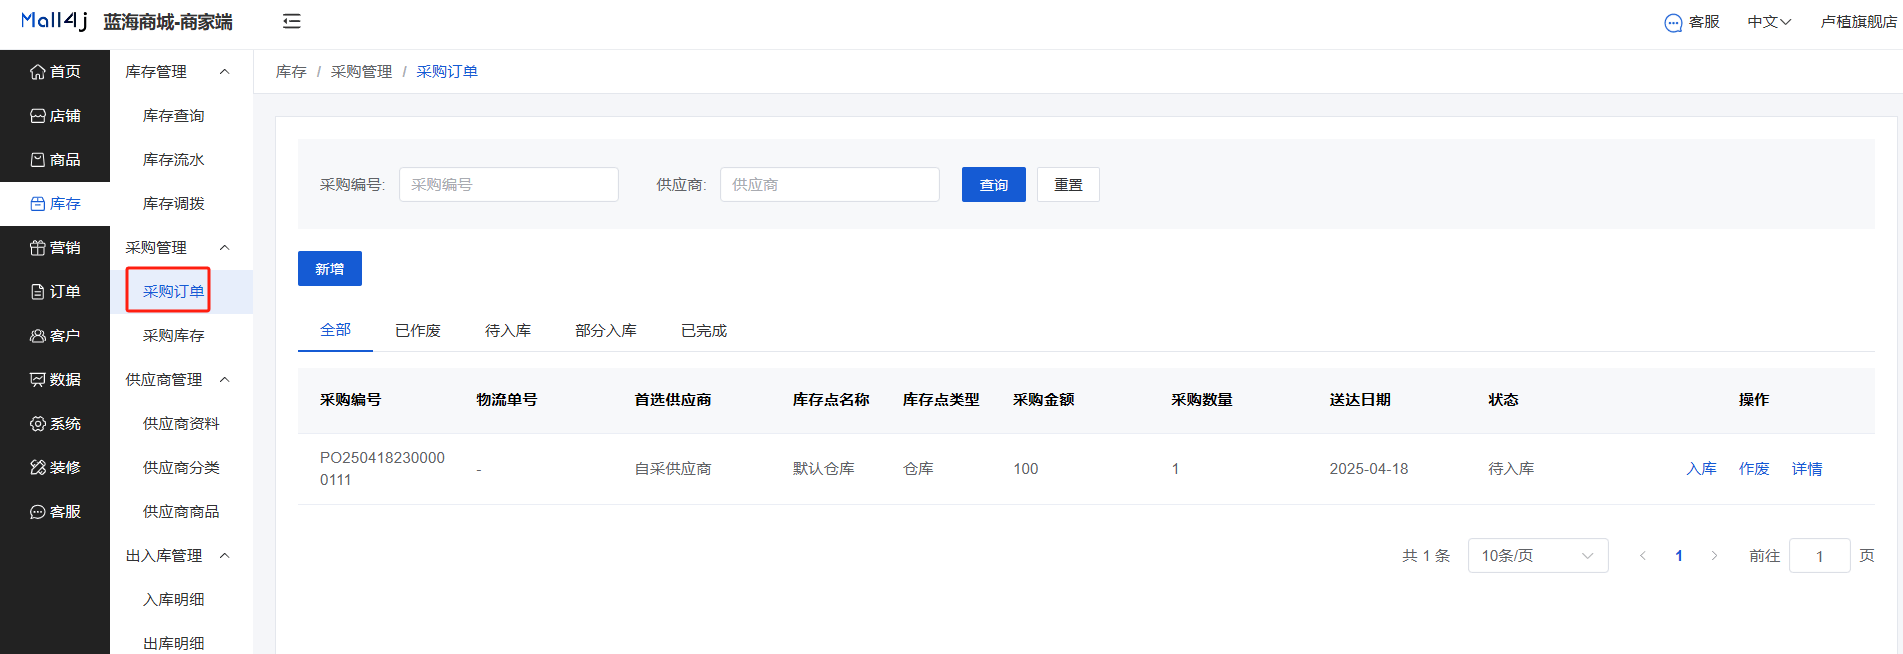Switch to the 已作废 tab
The height and width of the screenshot is (654, 1903).
(x=418, y=331)
